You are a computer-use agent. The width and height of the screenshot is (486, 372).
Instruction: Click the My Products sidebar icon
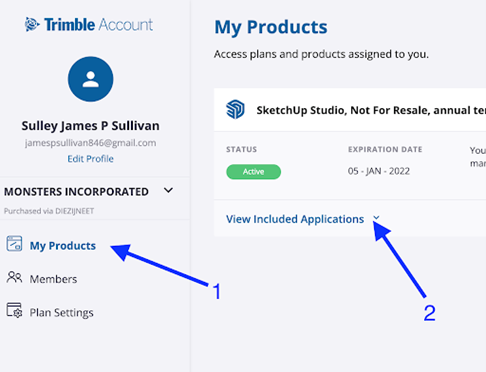[14, 243]
